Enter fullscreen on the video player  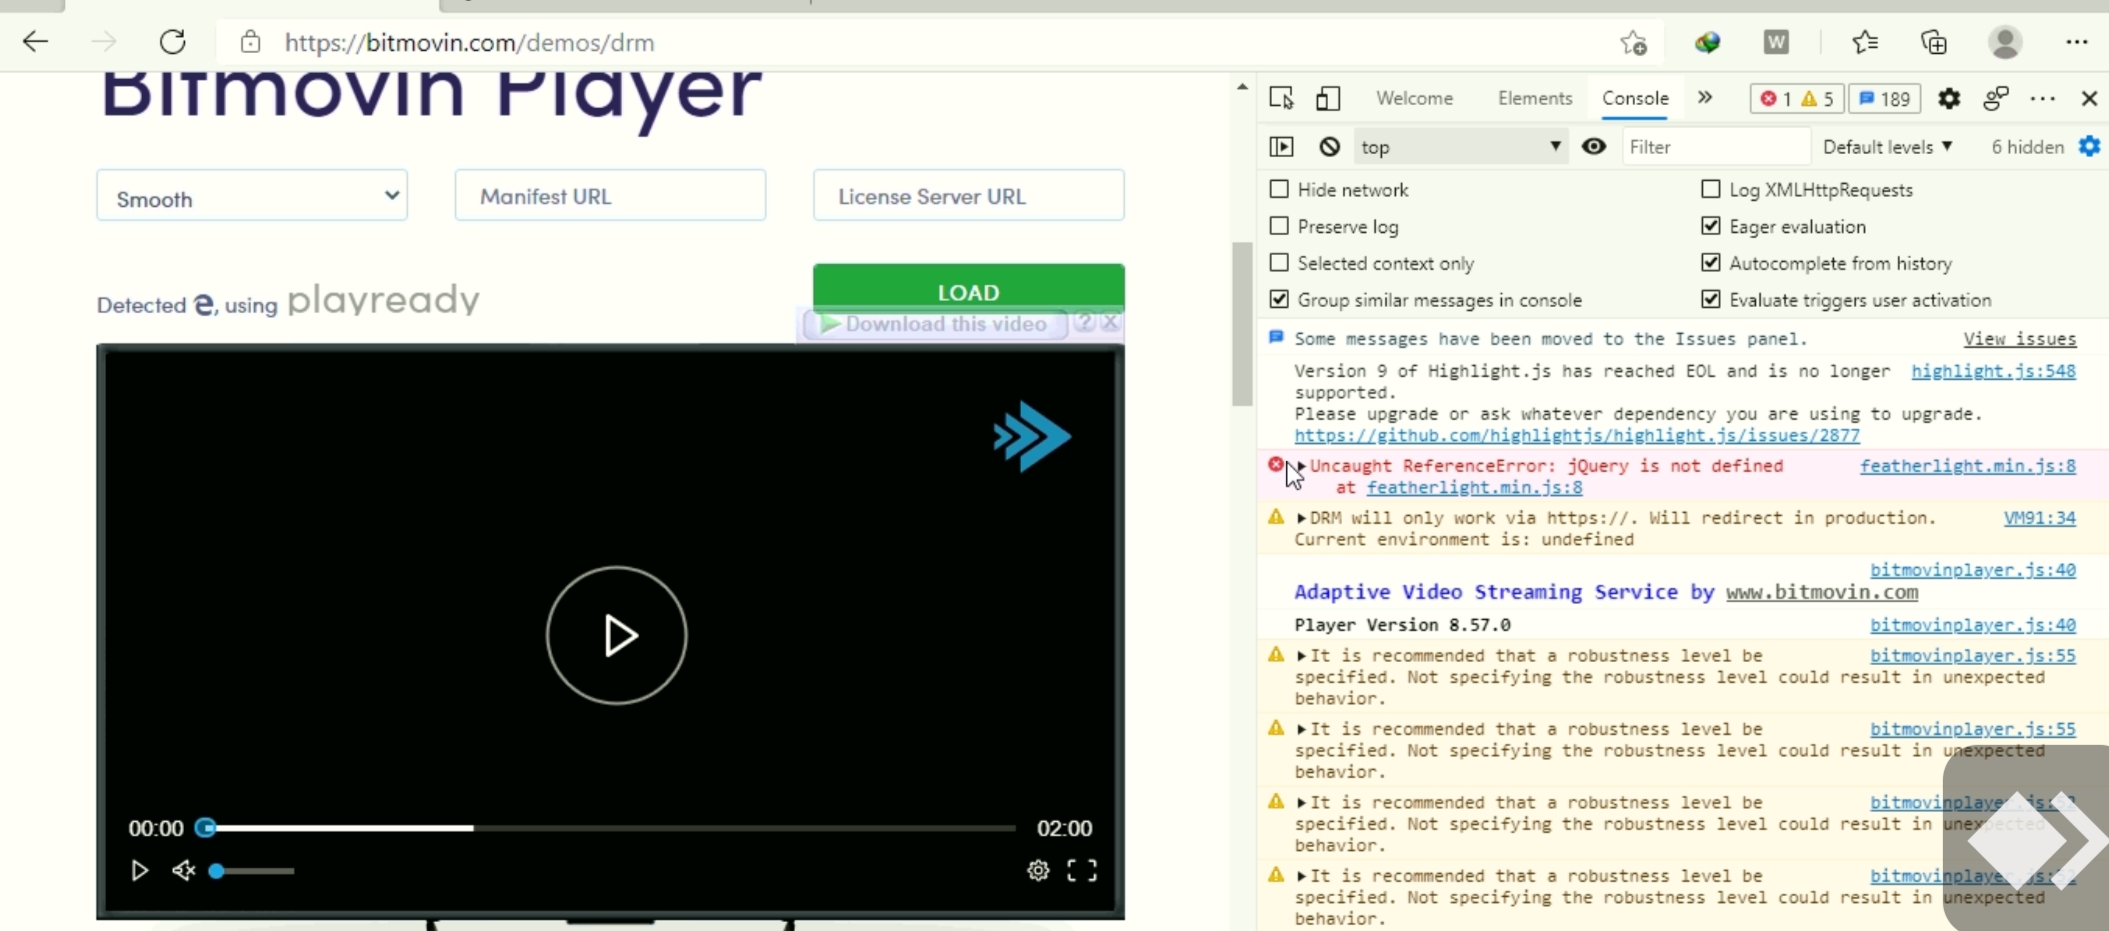[1081, 870]
